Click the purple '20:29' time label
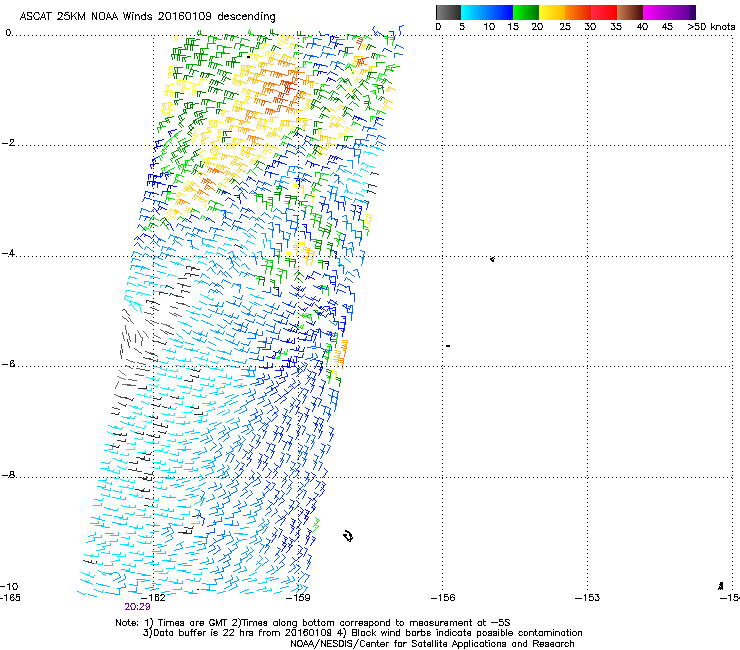The height and width of the screenshot is (650, 740). point(137,607)
